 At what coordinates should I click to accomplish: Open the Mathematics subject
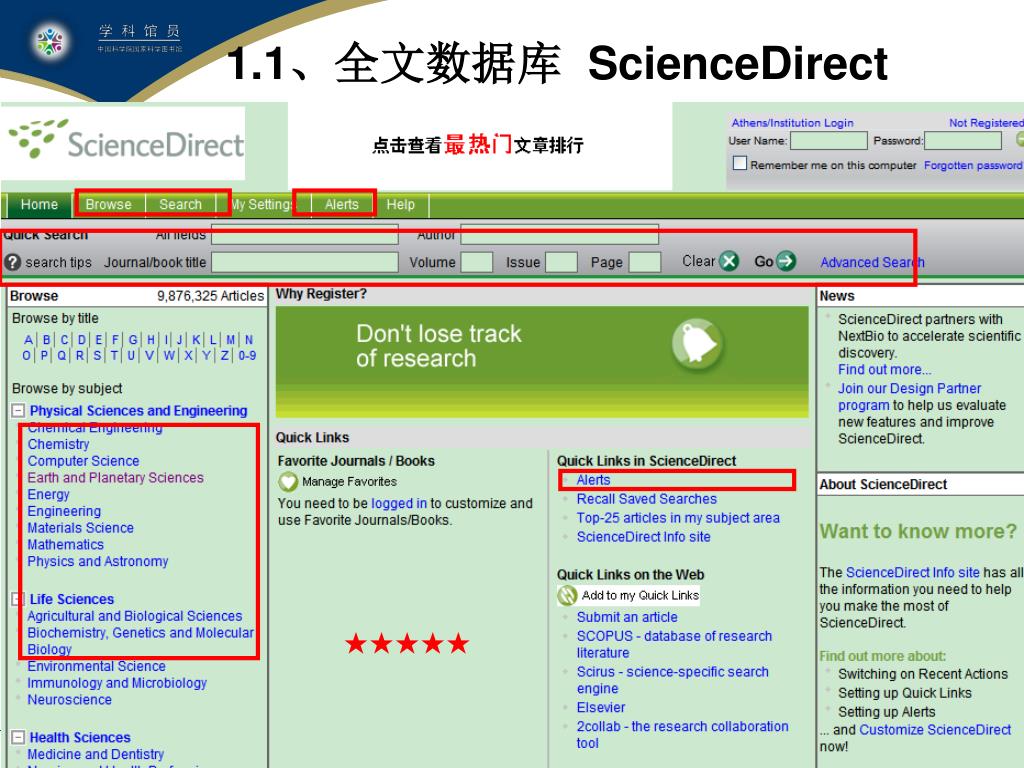click(x=65, y=545)
